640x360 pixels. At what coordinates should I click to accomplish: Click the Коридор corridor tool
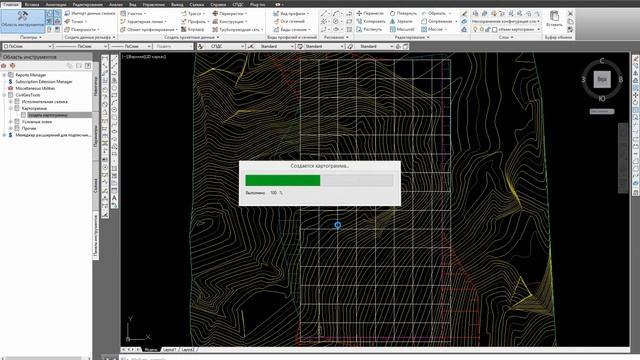click(x=193, y=29)
